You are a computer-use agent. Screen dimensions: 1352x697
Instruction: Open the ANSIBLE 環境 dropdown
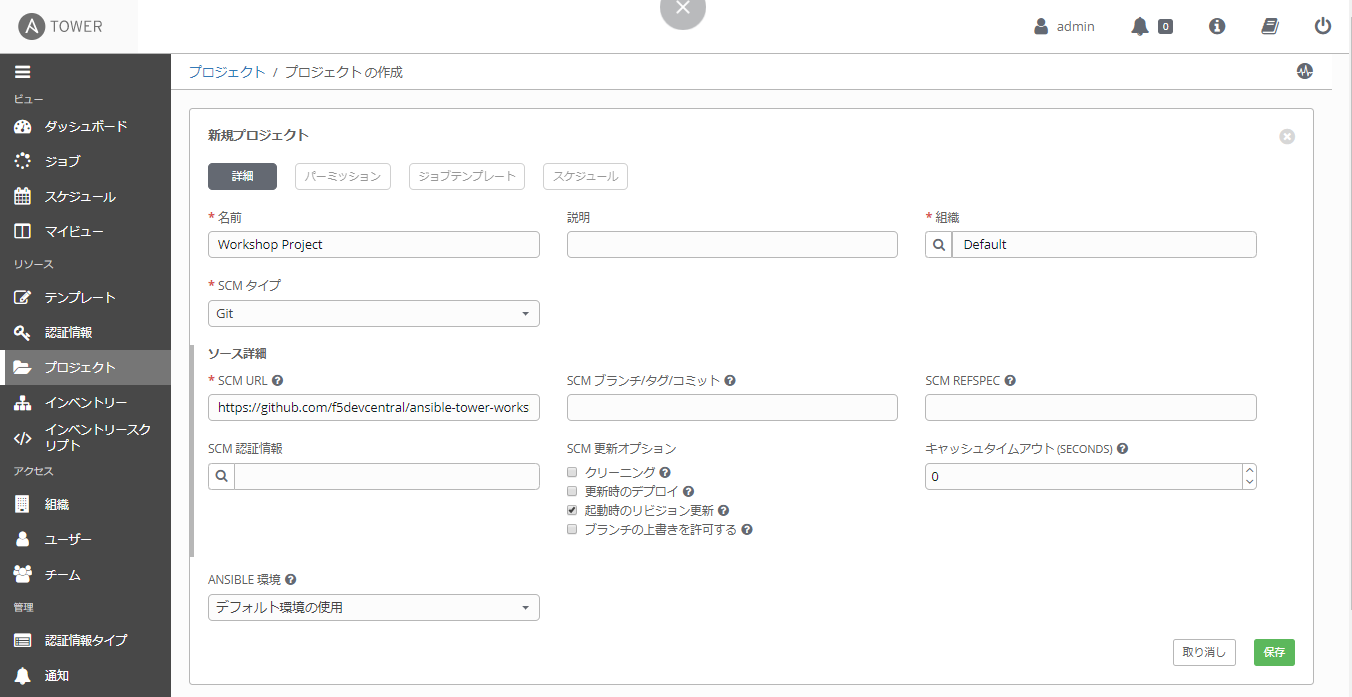(374, 608)
